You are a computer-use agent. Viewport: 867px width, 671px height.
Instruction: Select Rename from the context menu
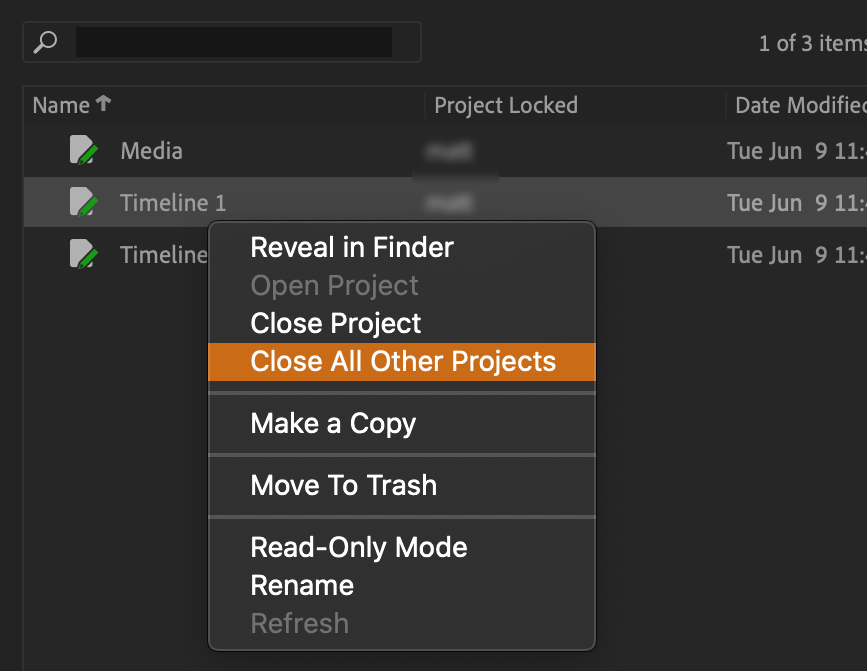[x=302, y=585]
